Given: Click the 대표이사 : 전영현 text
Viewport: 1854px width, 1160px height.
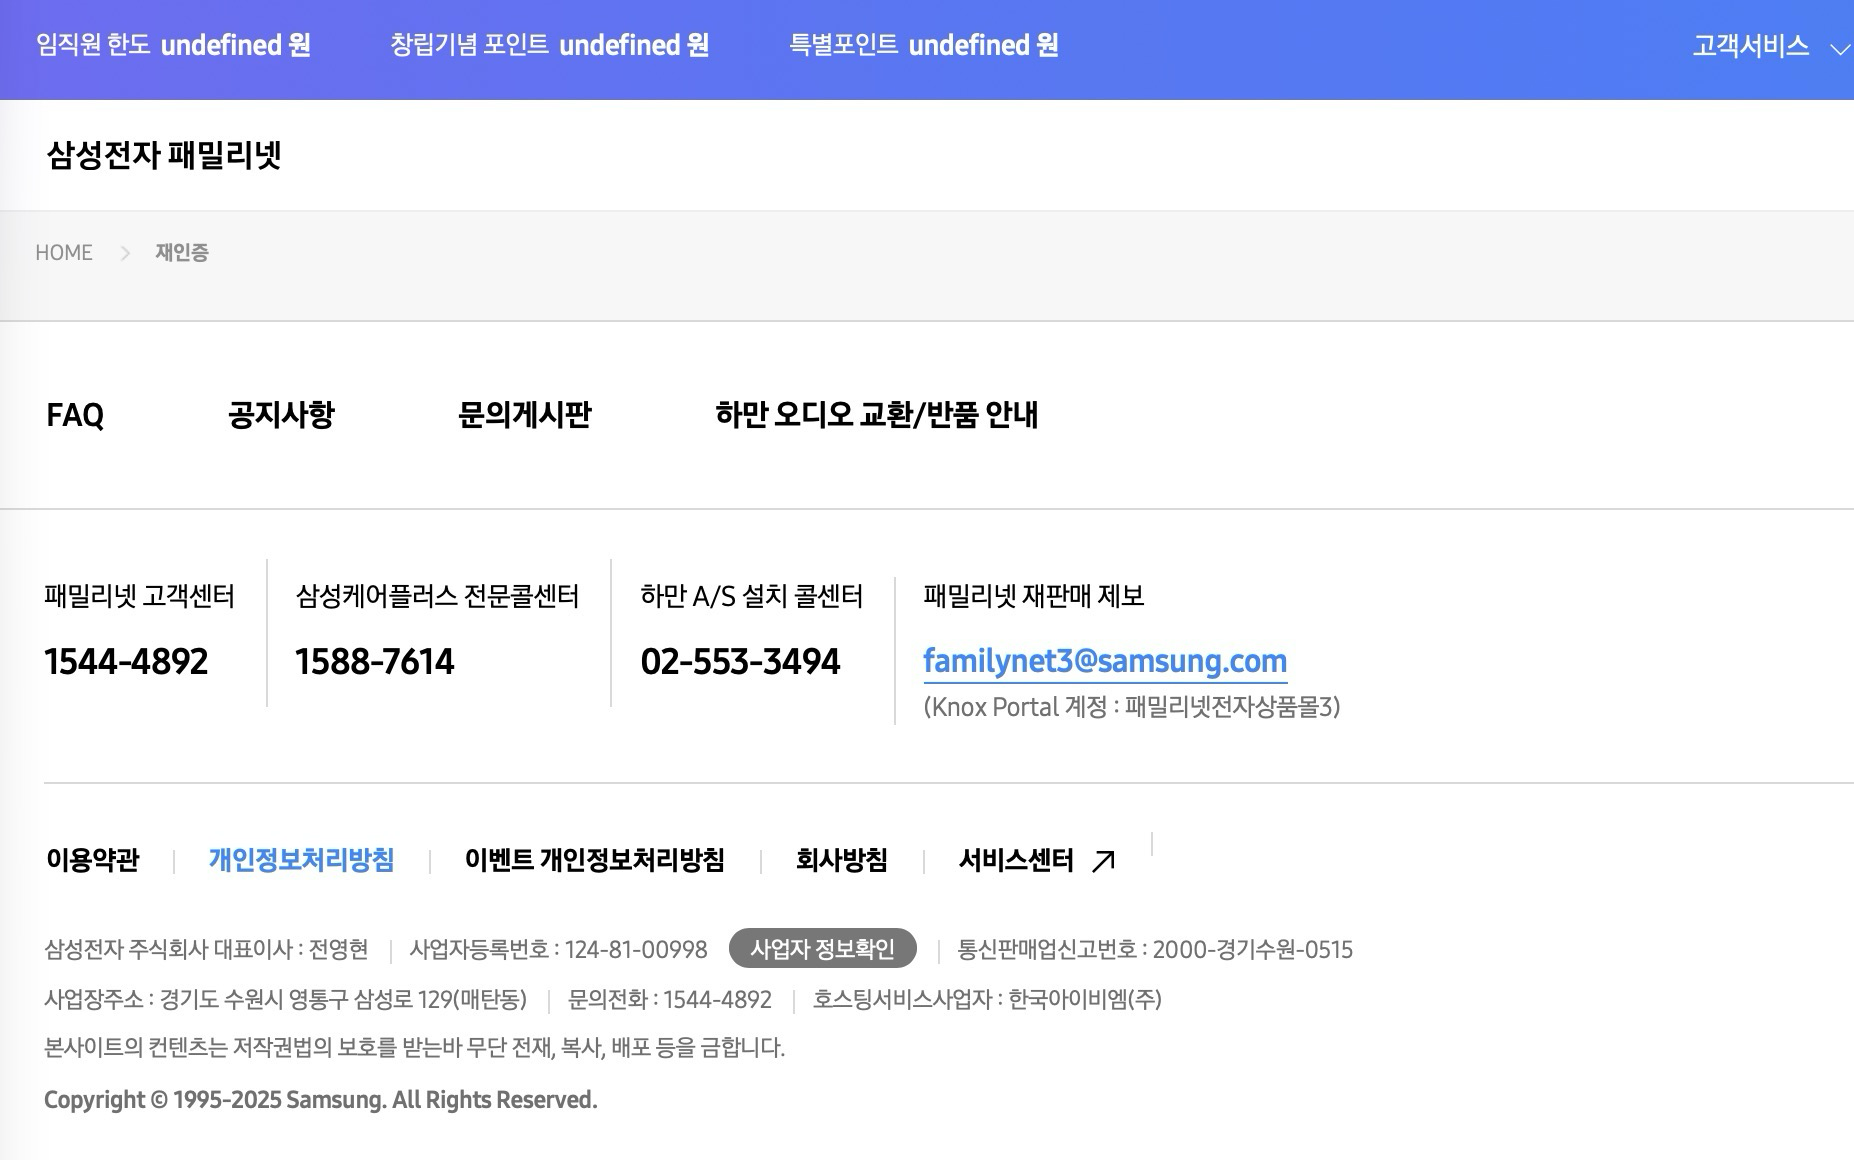Looking at the screenshot, I should 292,949.
